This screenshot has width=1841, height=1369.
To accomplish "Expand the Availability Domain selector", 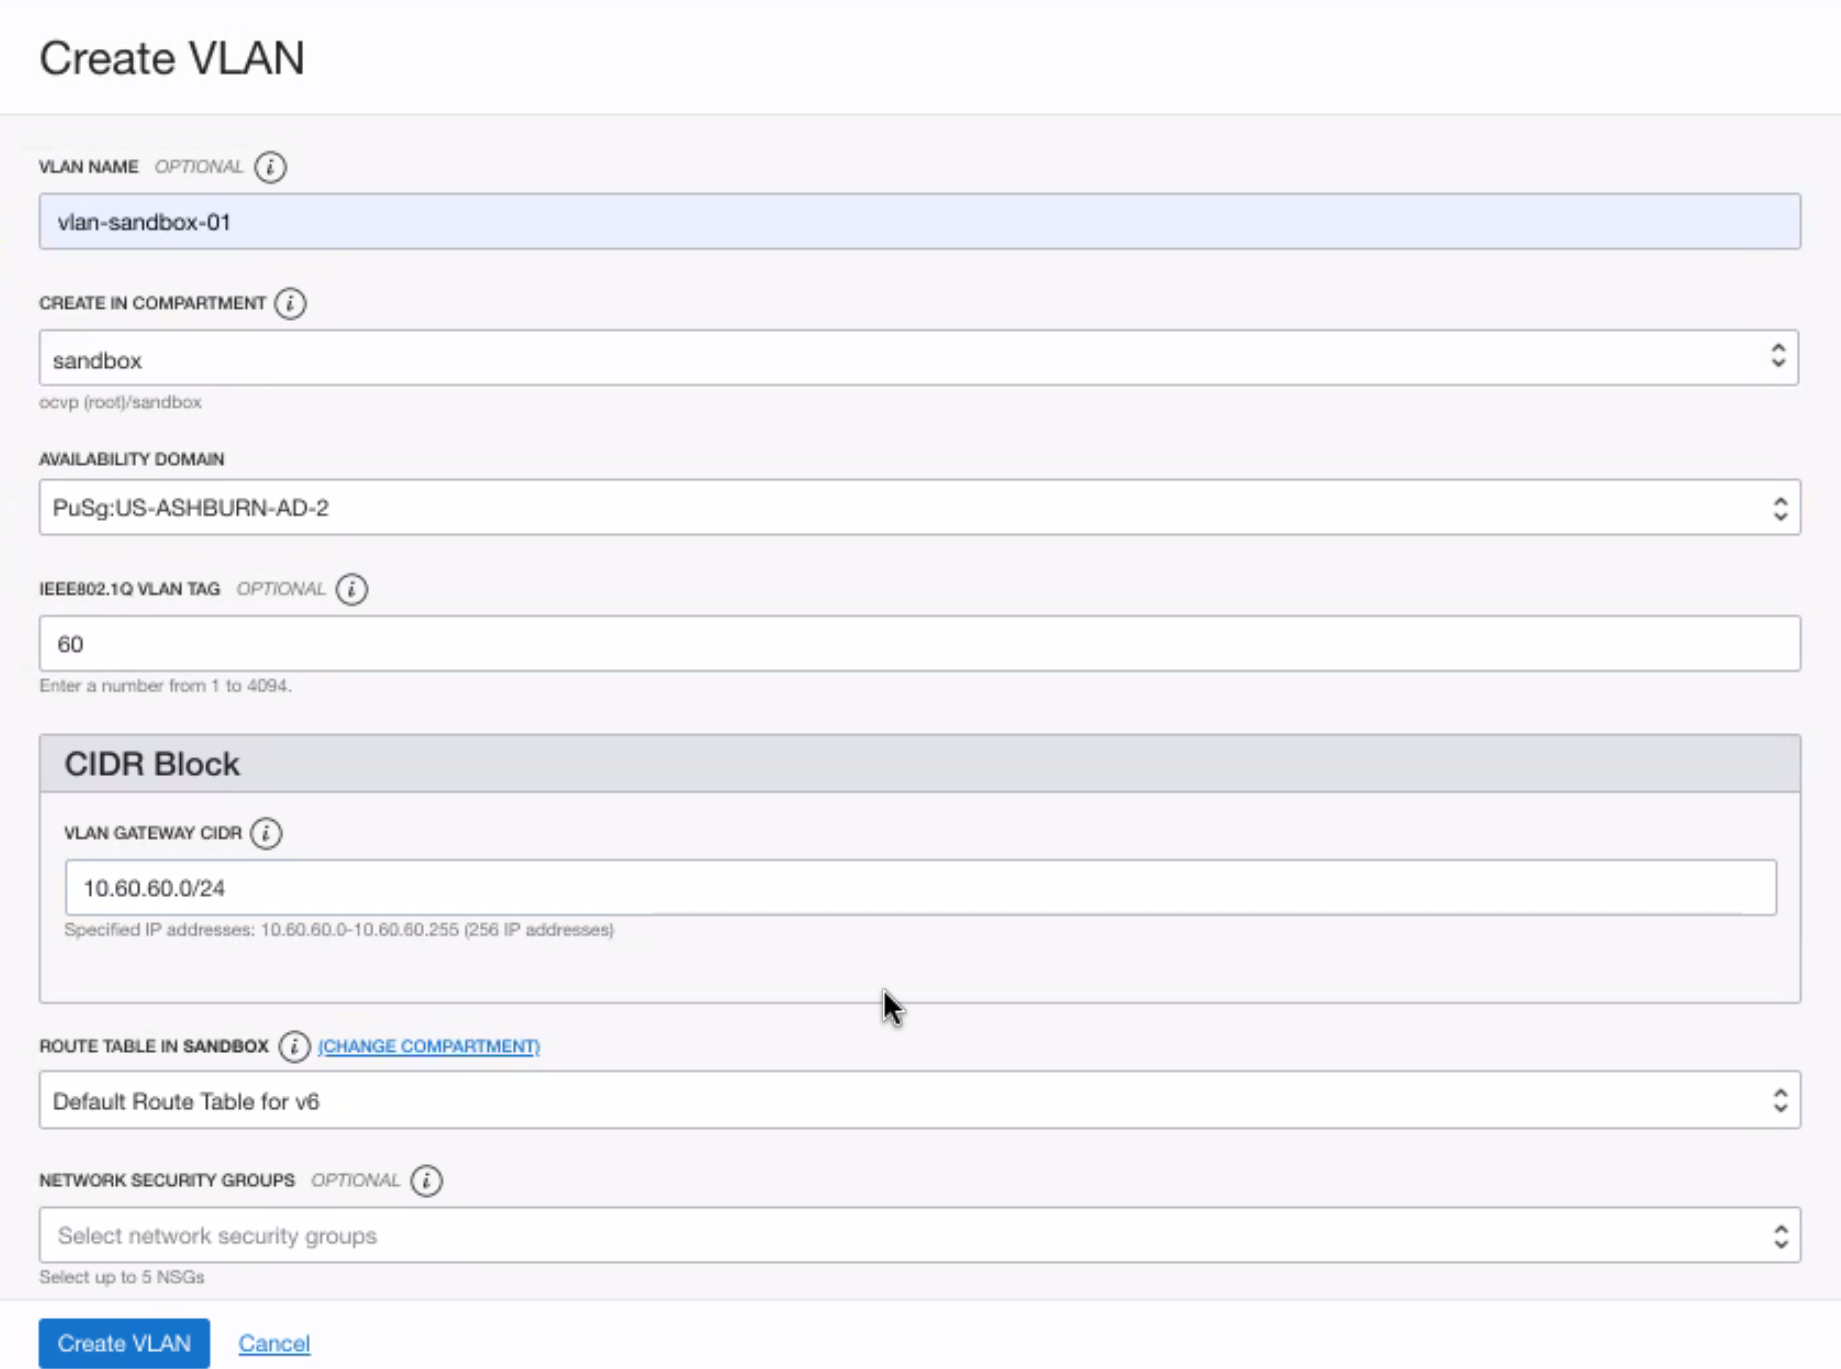I will pos(918,508).
